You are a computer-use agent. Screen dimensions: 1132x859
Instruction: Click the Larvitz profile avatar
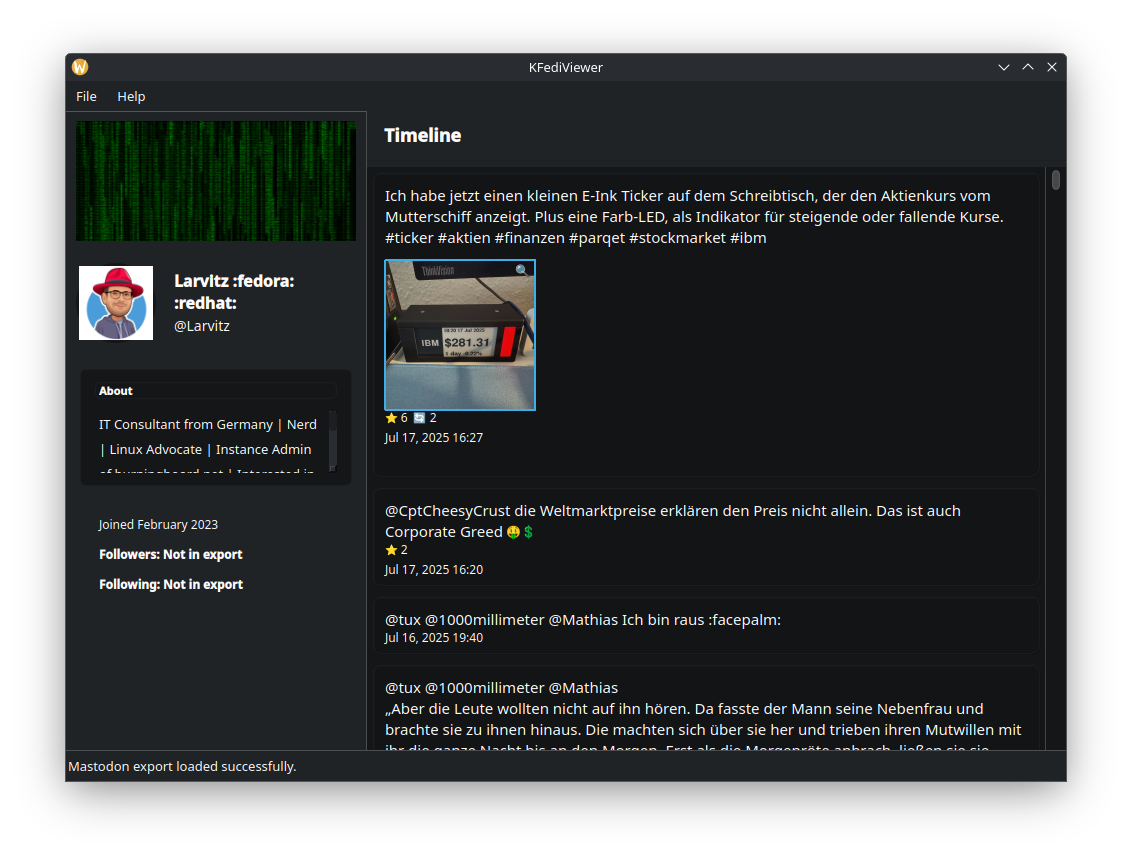point(116,303)
